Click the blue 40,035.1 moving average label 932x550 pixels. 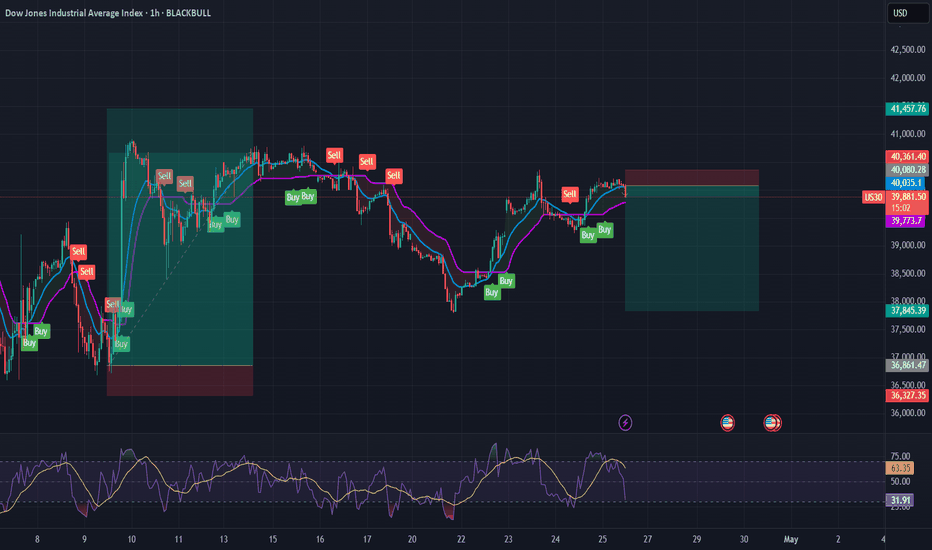905,183
